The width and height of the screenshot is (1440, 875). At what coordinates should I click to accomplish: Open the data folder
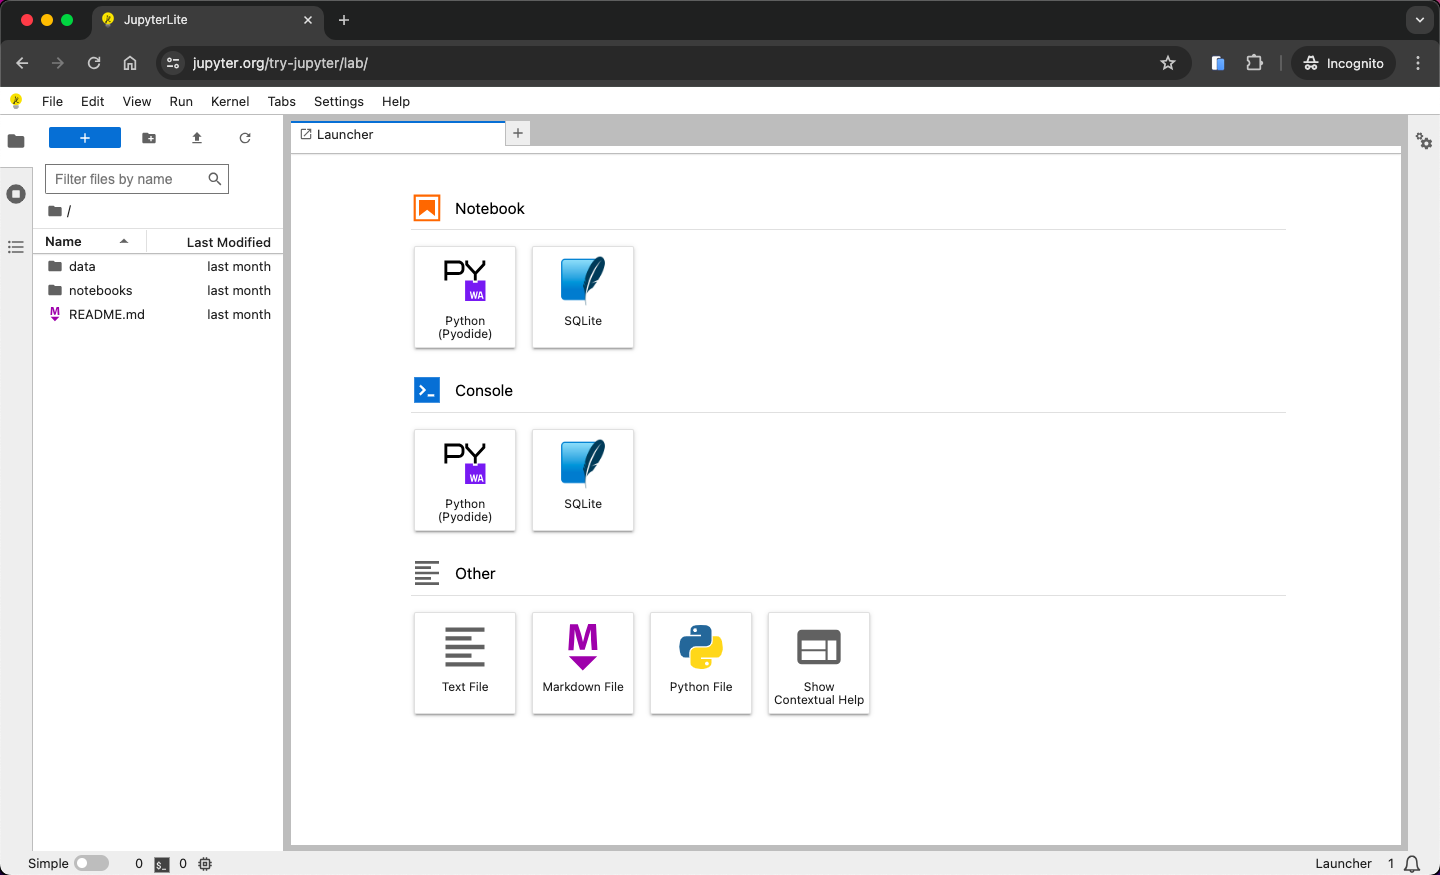[x=159, y=267]
